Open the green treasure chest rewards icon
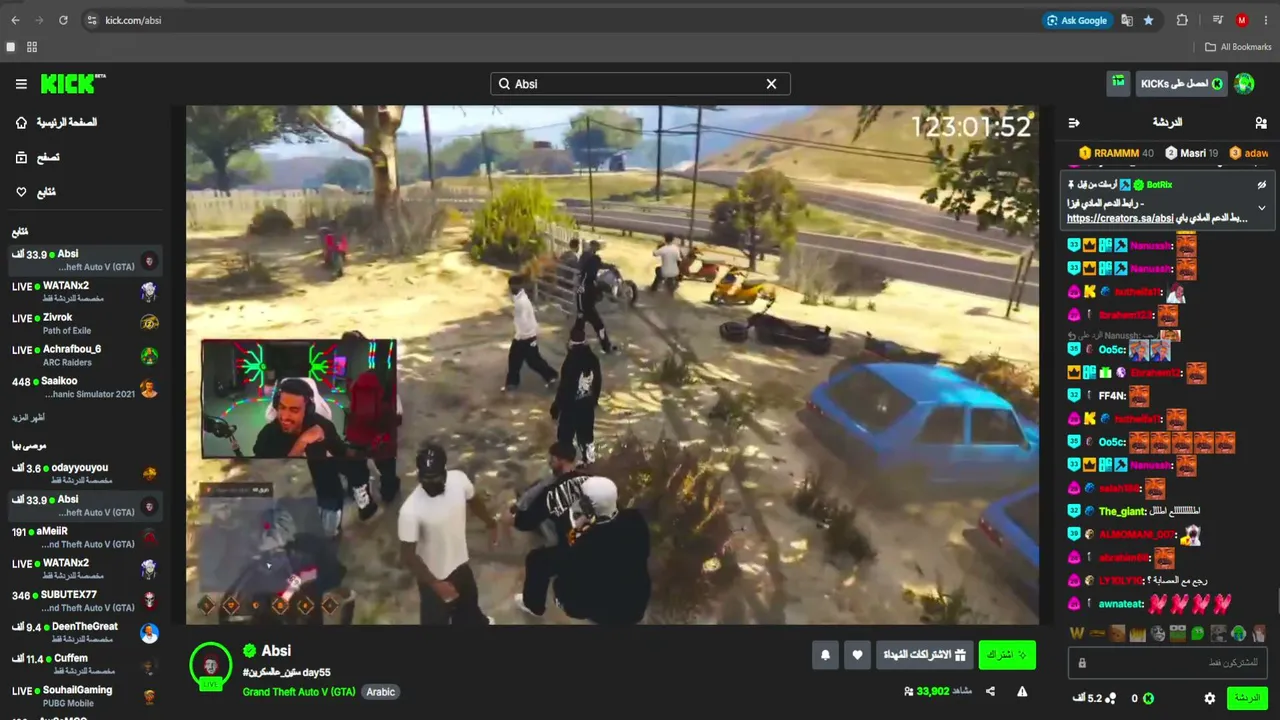 (x=1118, y=83)
